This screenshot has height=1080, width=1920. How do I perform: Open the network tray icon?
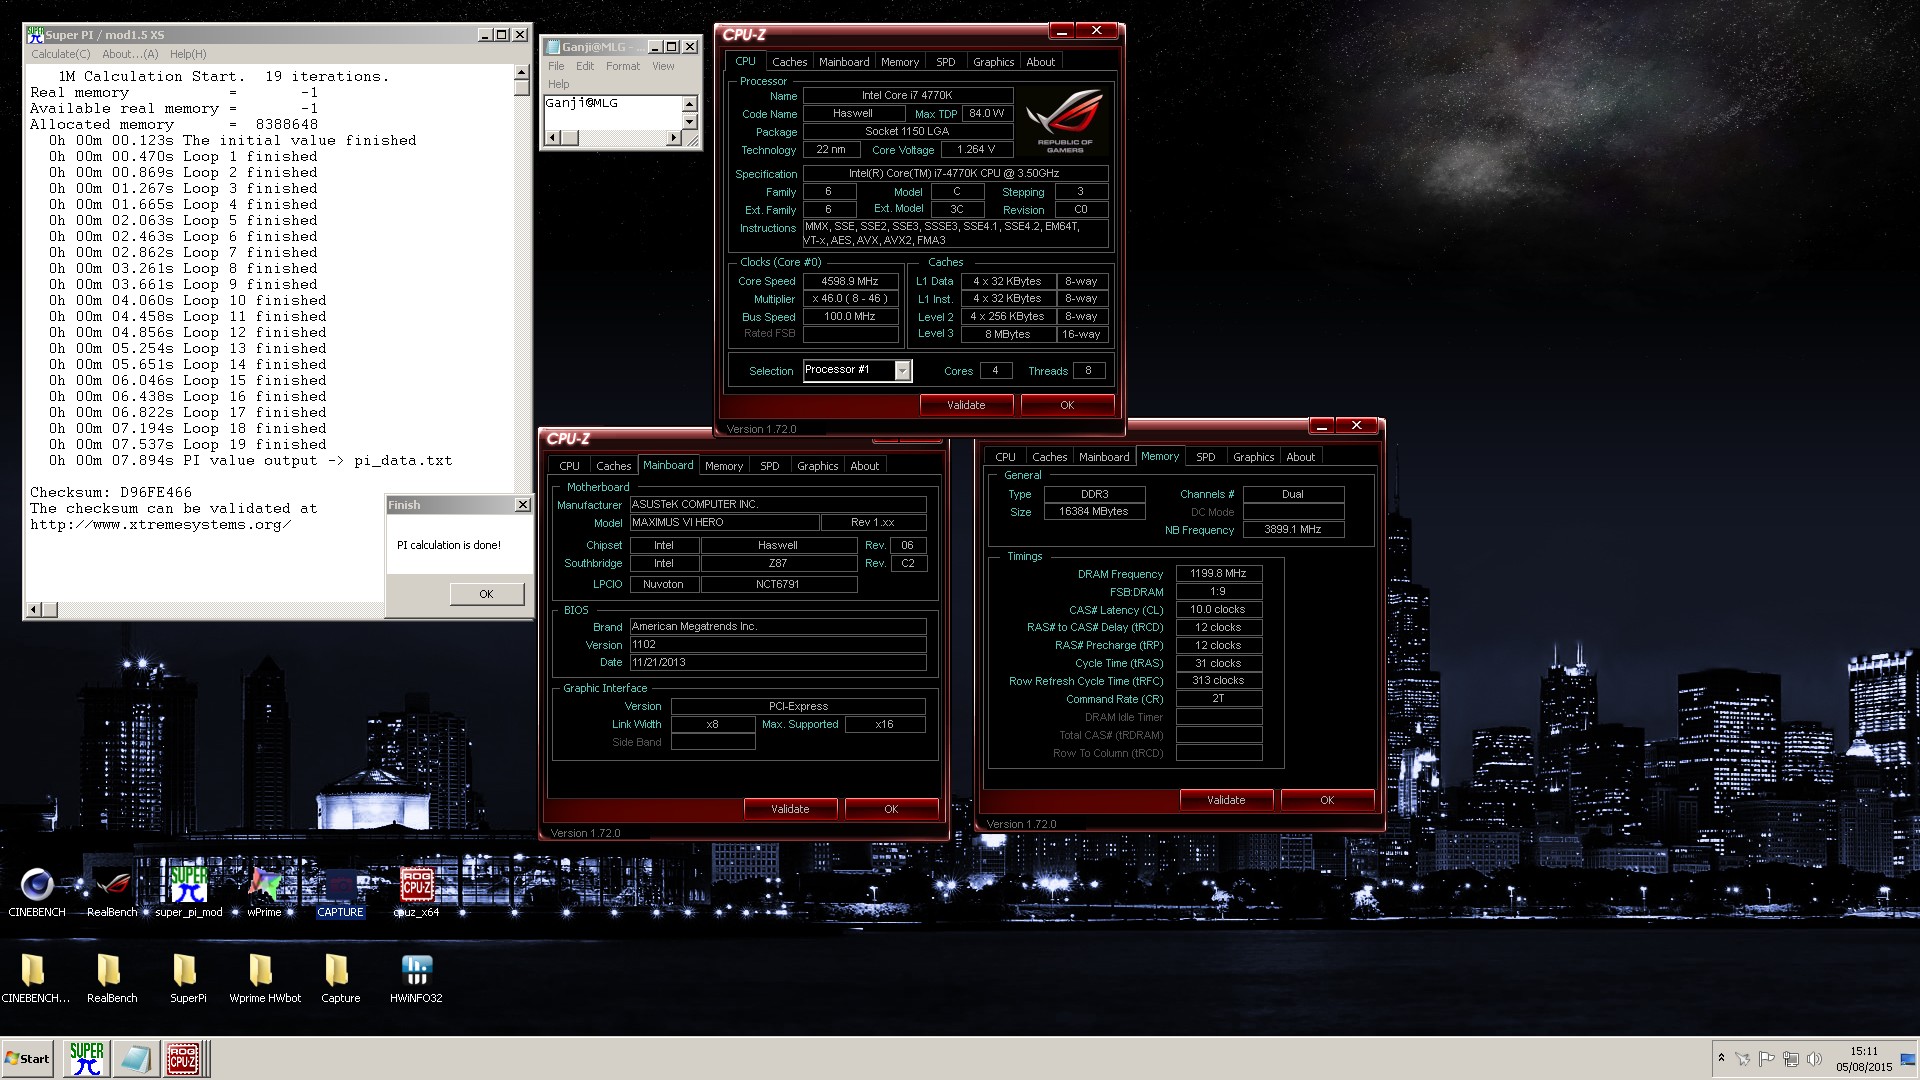click(1791, 1059)
